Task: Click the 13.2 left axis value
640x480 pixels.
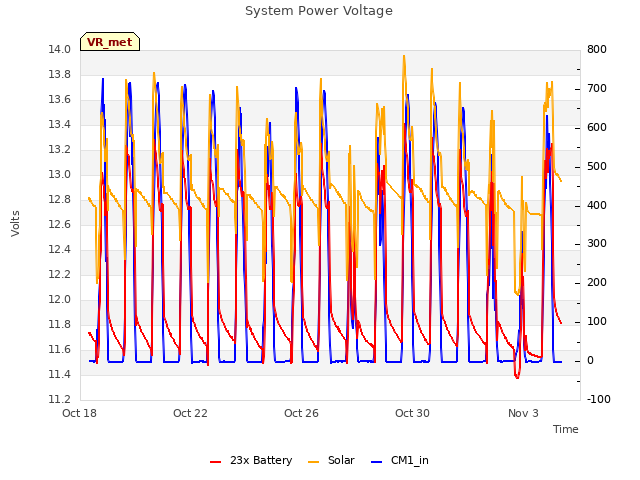Action: coord(60,149)
